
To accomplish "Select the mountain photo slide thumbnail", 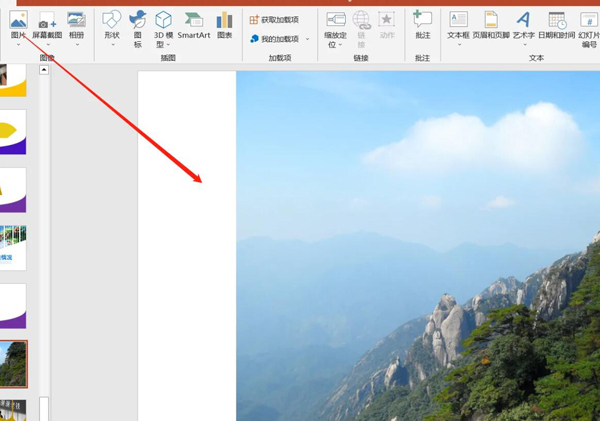I will (13, 364).
